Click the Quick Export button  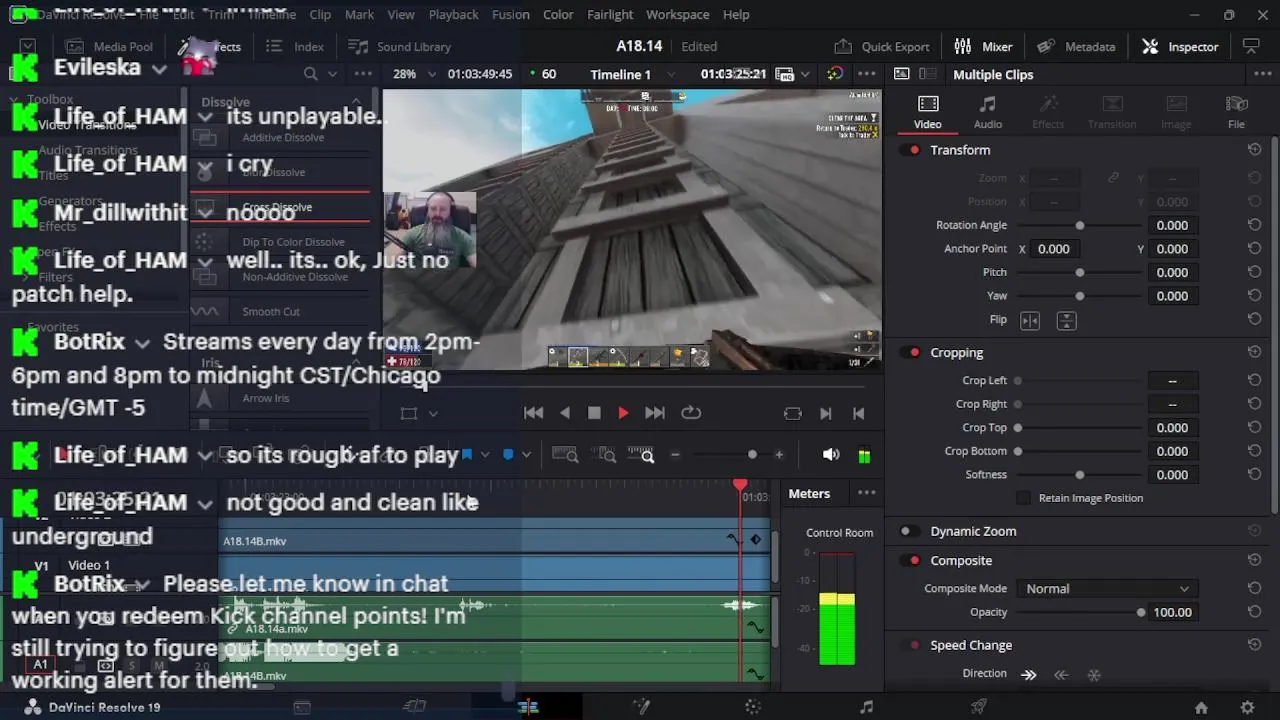(x=882, y=47)
